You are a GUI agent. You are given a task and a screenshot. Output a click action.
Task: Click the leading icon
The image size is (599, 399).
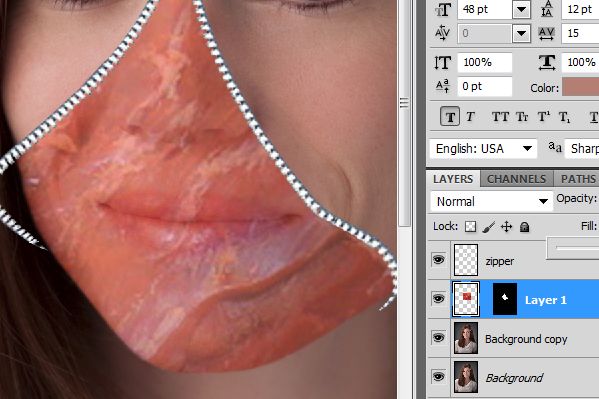tap(547, 9)
